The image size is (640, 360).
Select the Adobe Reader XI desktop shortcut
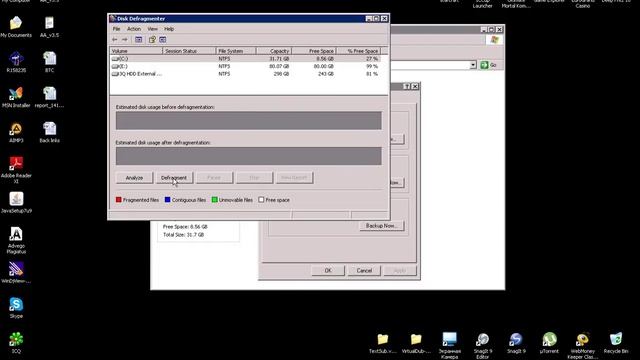[x=16, y=170]
